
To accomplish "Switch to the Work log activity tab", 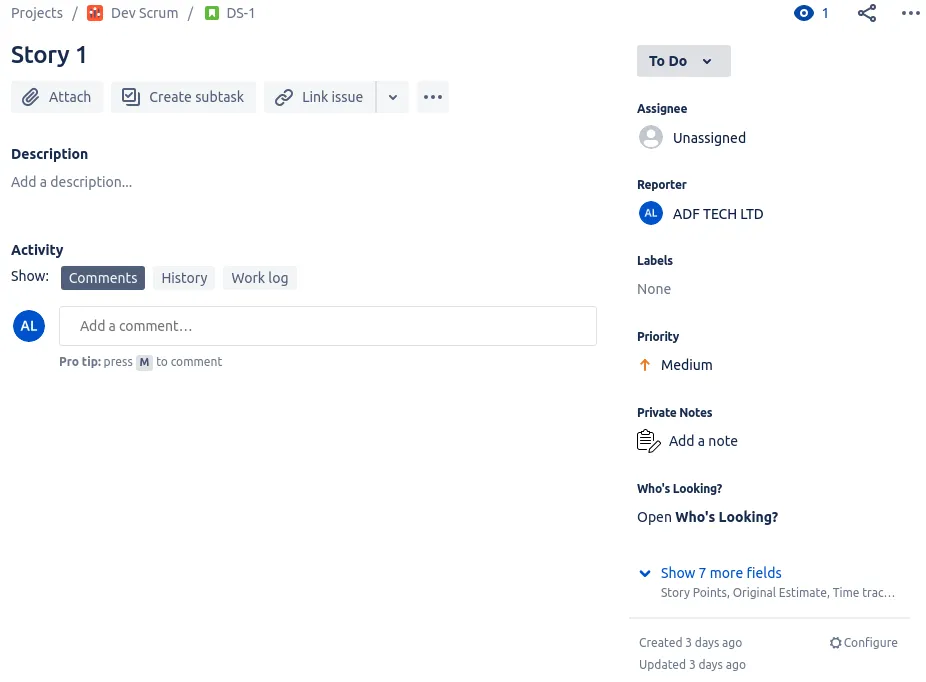I will click(x=260, y=278).
